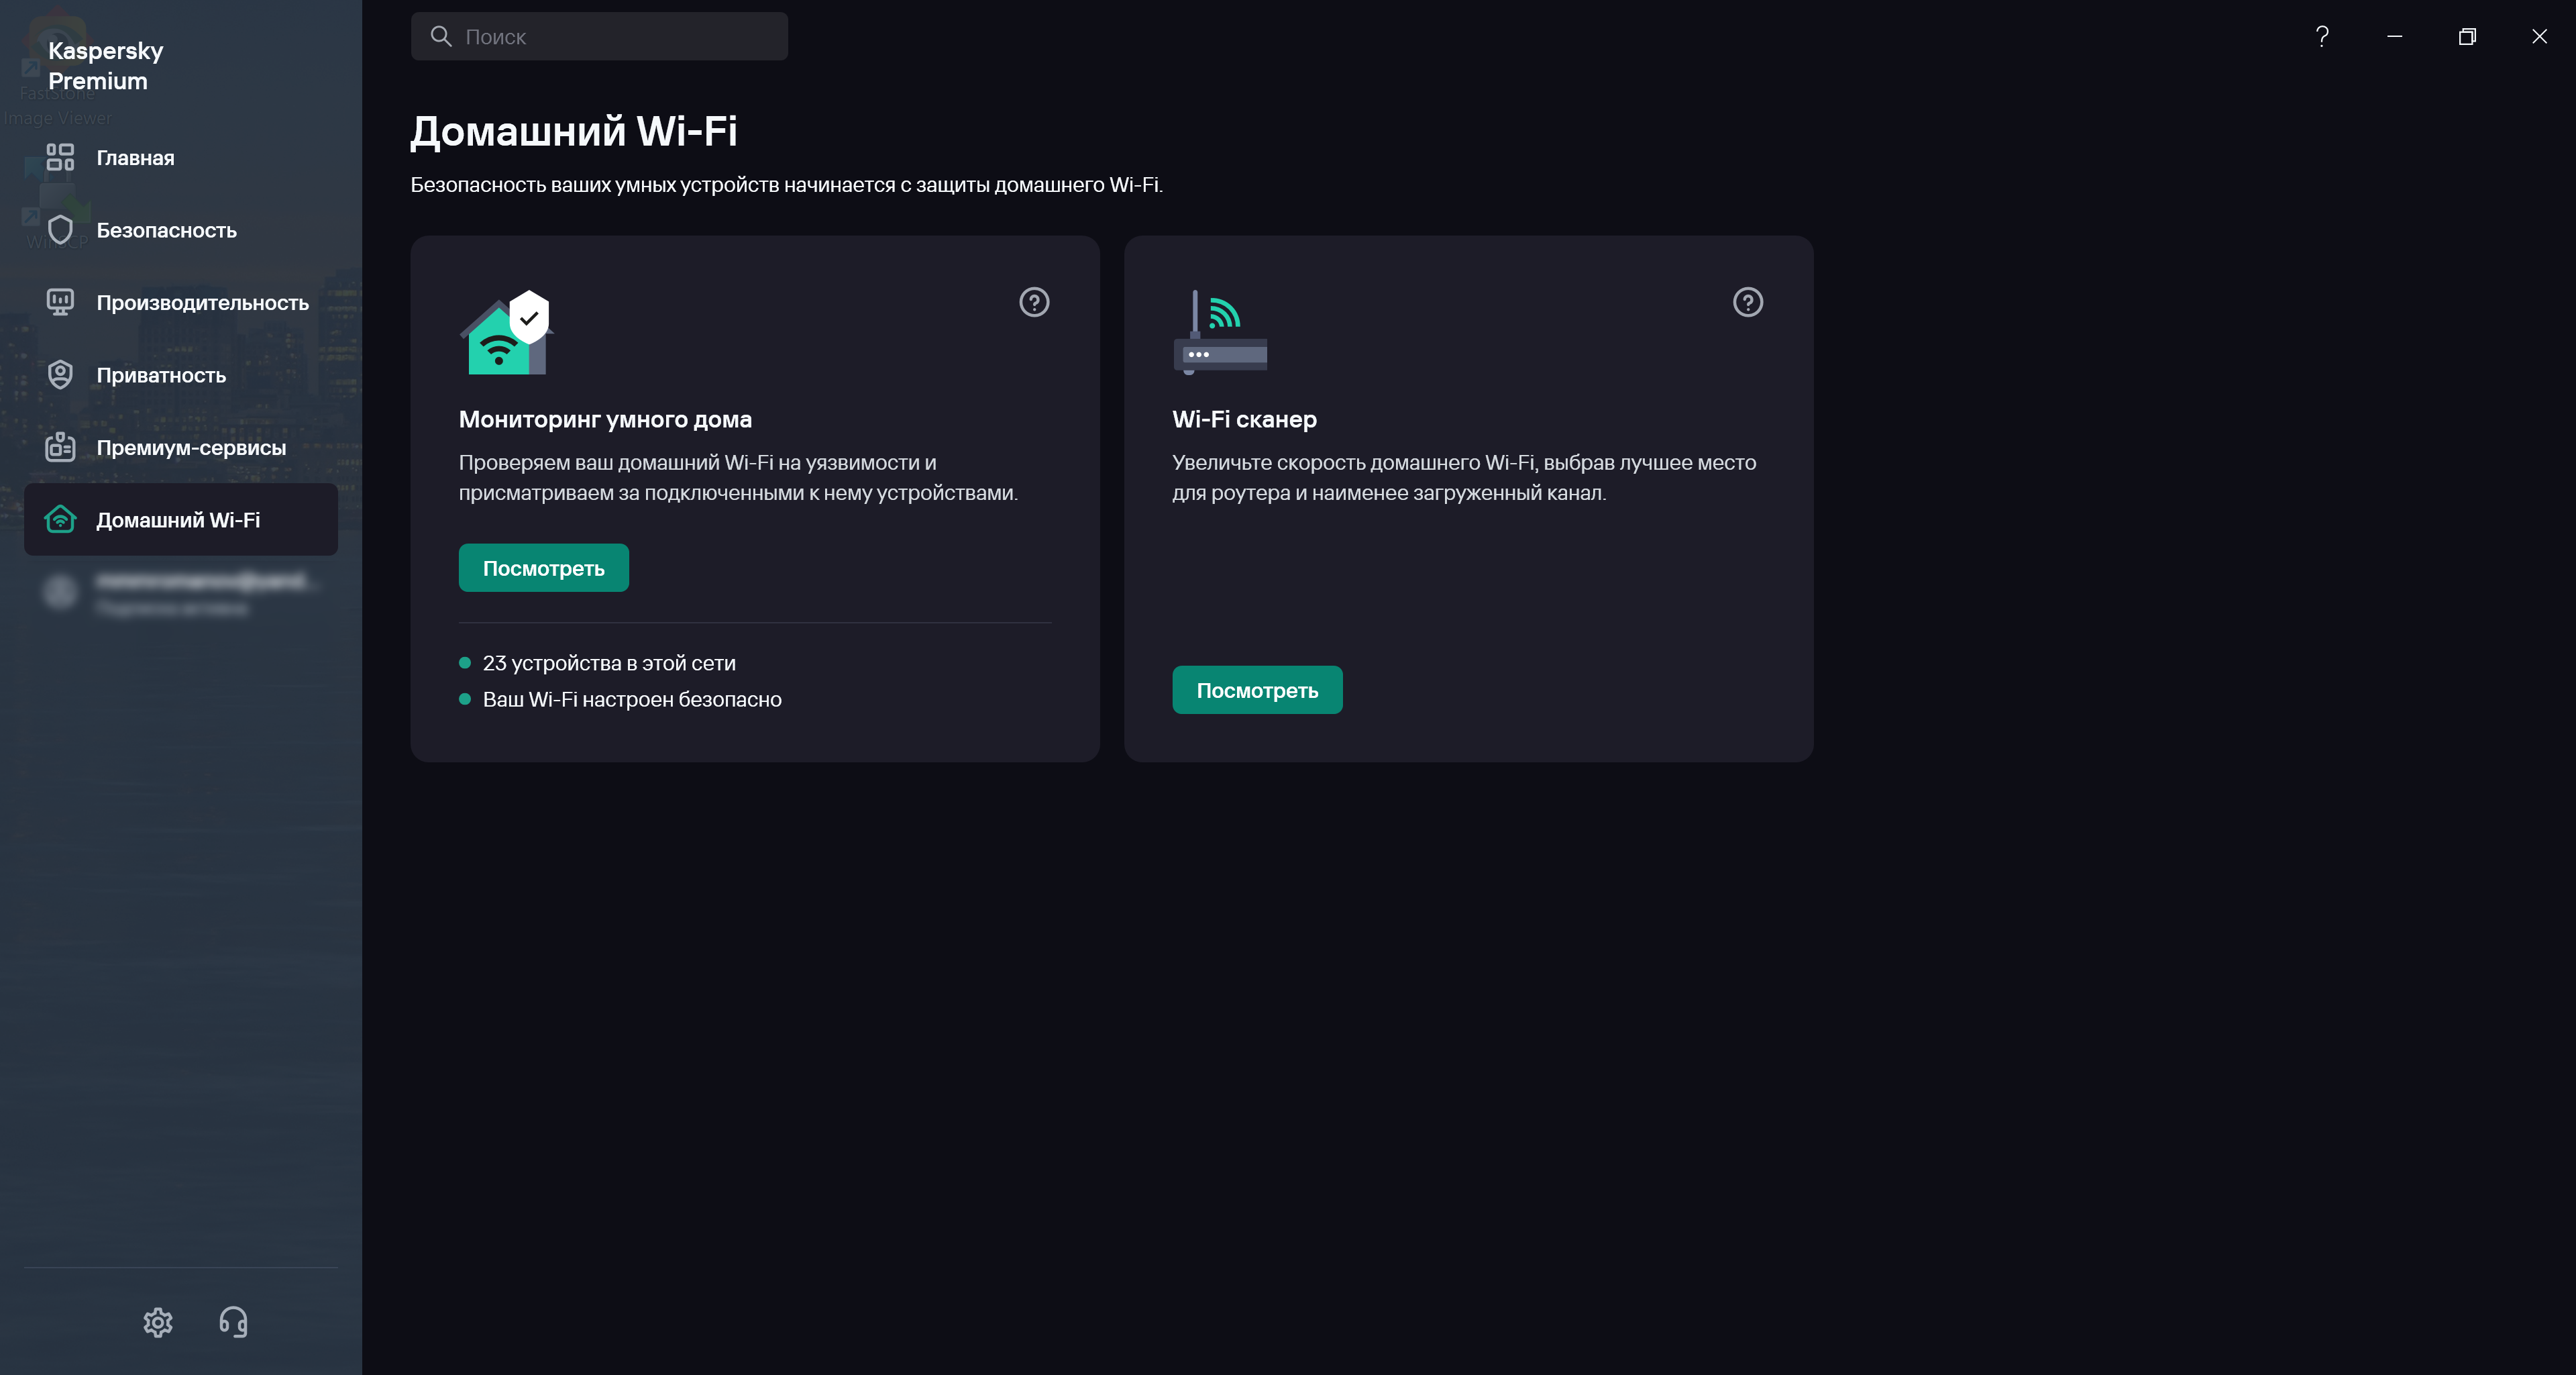
Task: Go to the Главная section
Action: (x=135, y=158)
